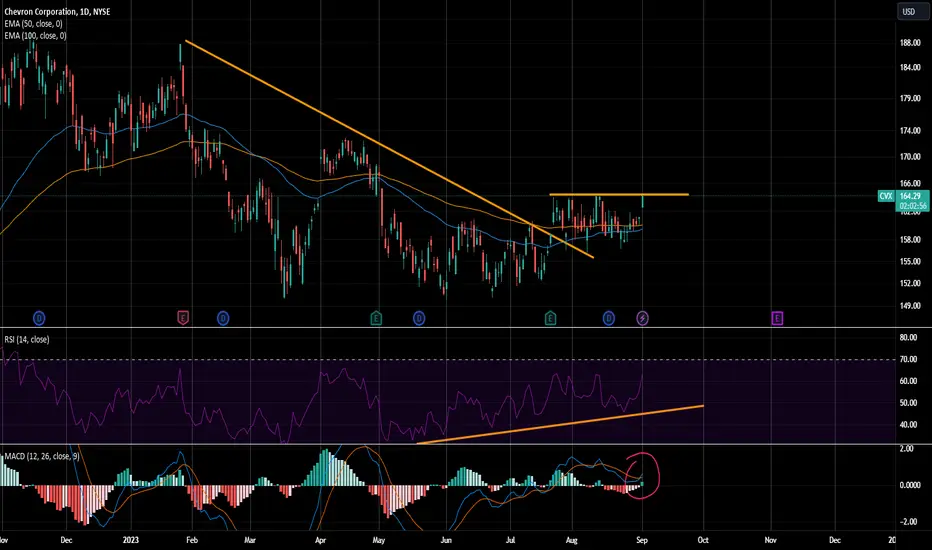The height and width of the screenshot is (550, 932).
Task: Open the green earnings marker in late July
Action: 550,318
